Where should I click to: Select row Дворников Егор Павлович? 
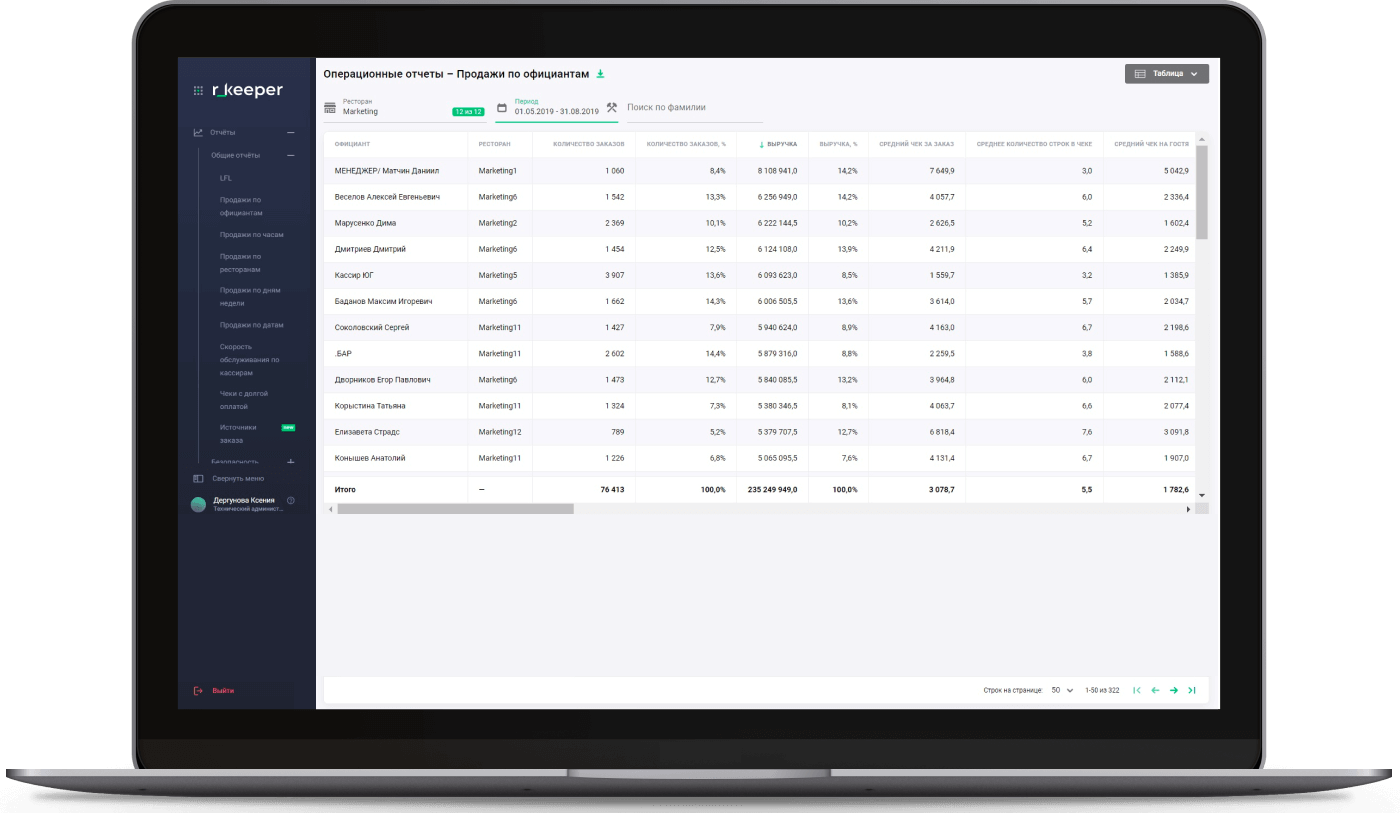[758, 380]
